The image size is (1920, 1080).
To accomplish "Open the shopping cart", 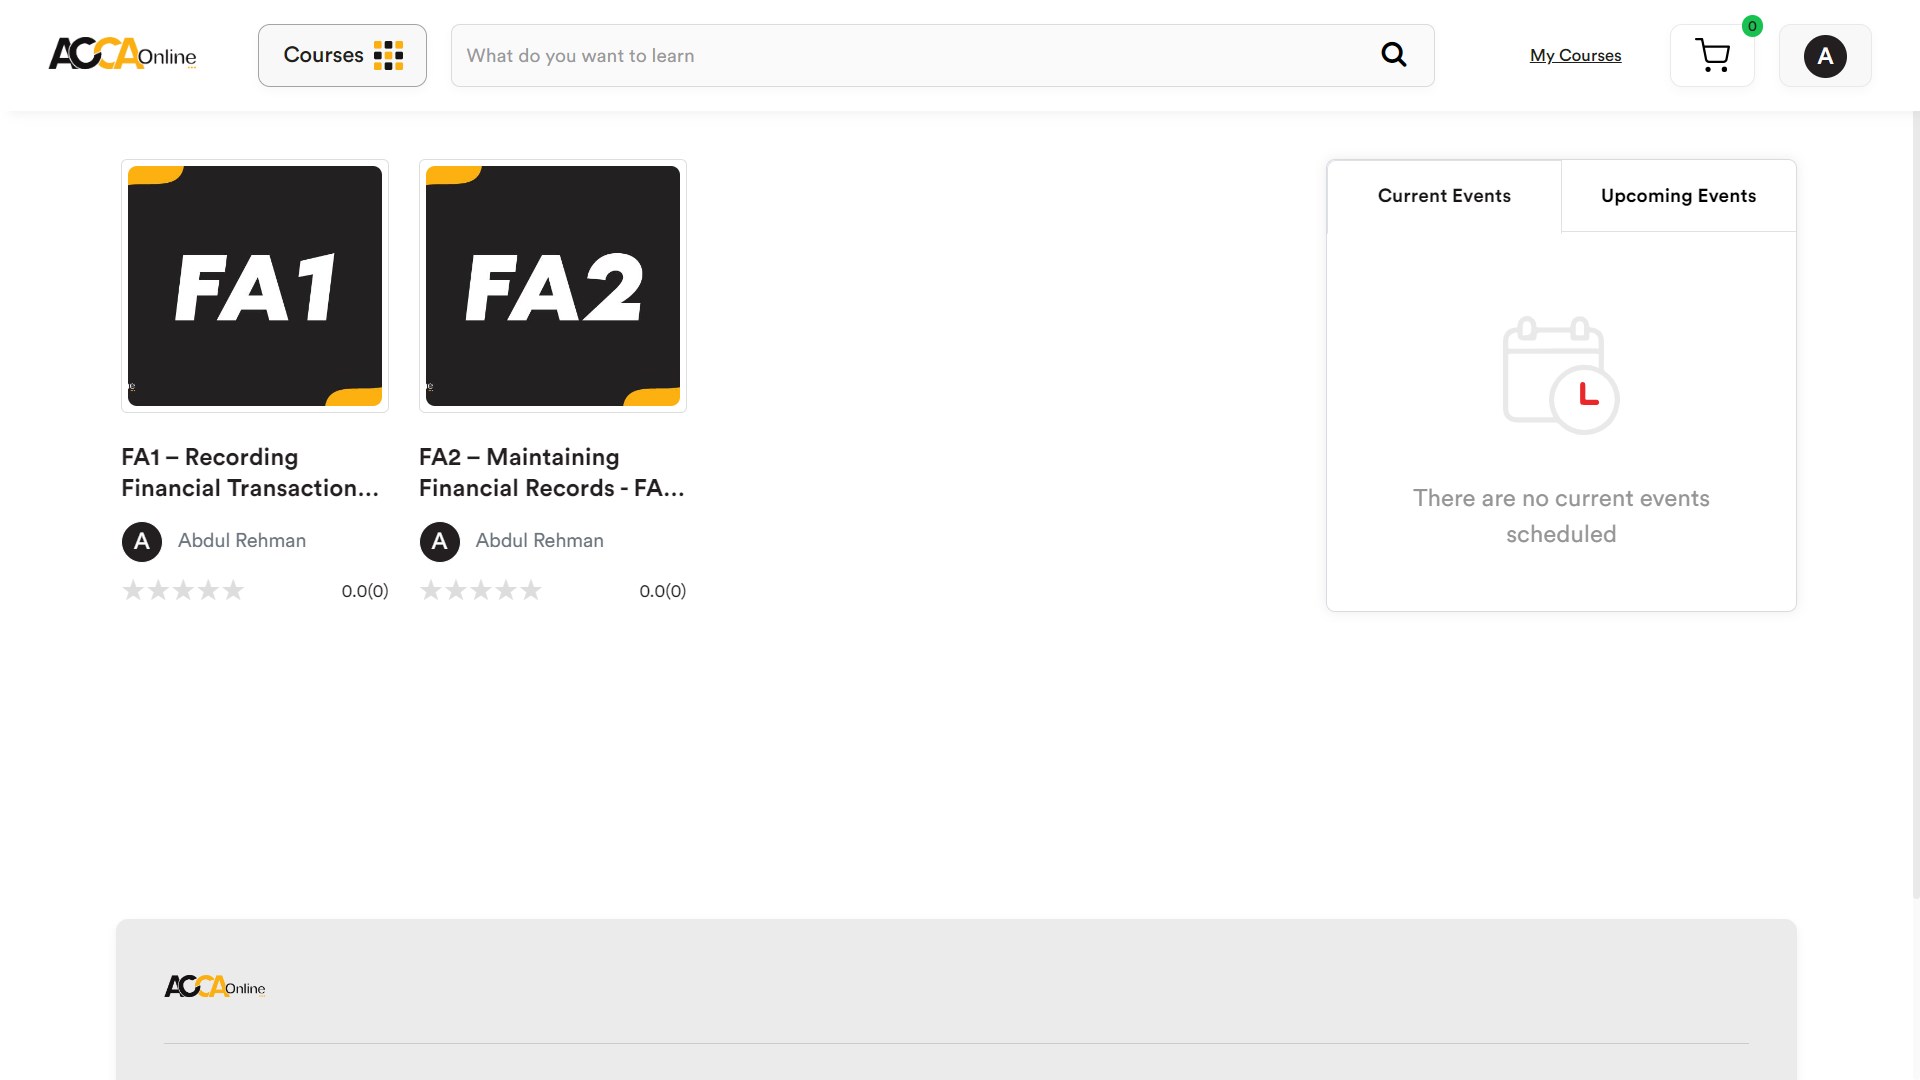I will pyautogui.click(x=1712, y=56).
